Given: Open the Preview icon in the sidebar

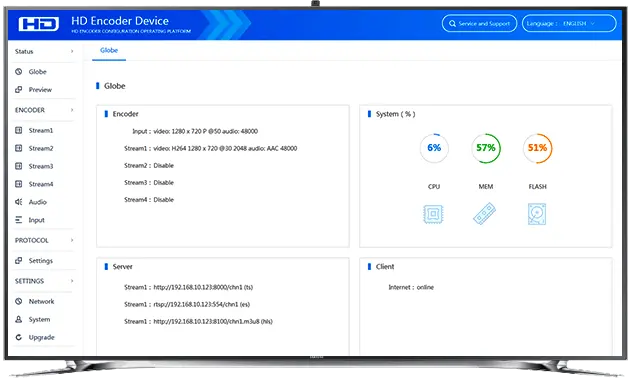Looking at the screenshot, I should pos(18,90).
